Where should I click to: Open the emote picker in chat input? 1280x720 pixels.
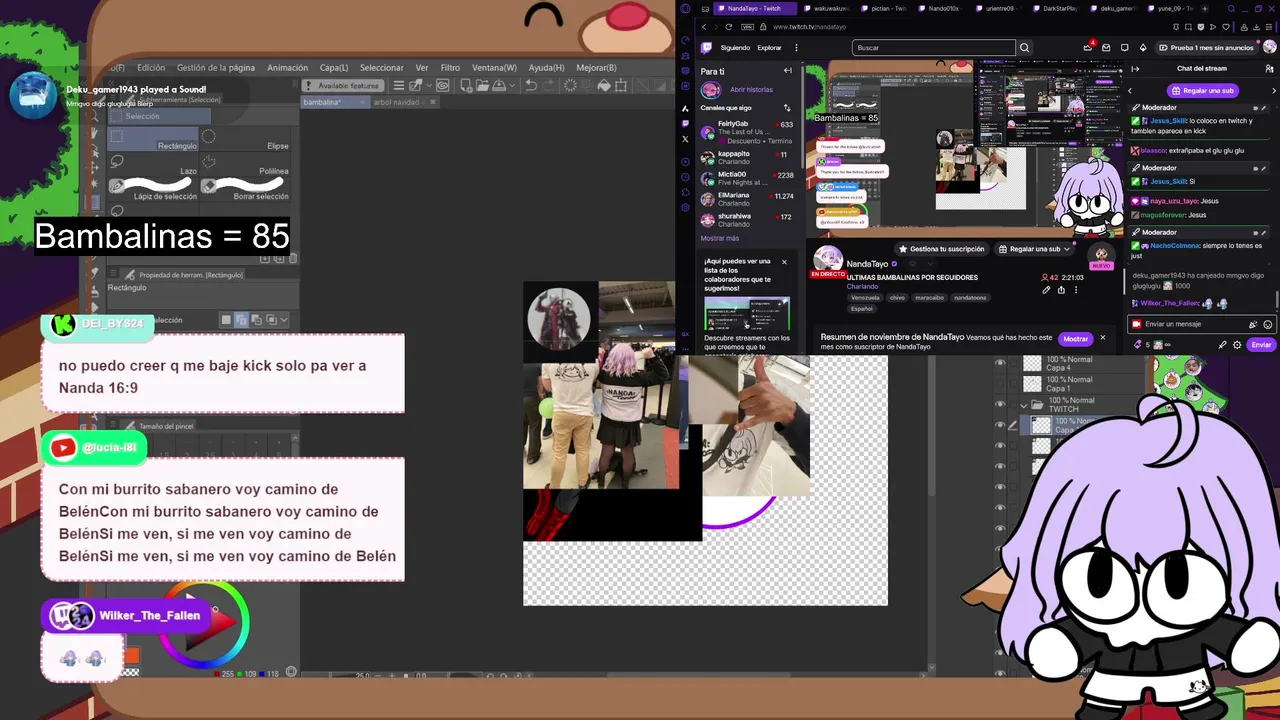tap(1268, 324)
